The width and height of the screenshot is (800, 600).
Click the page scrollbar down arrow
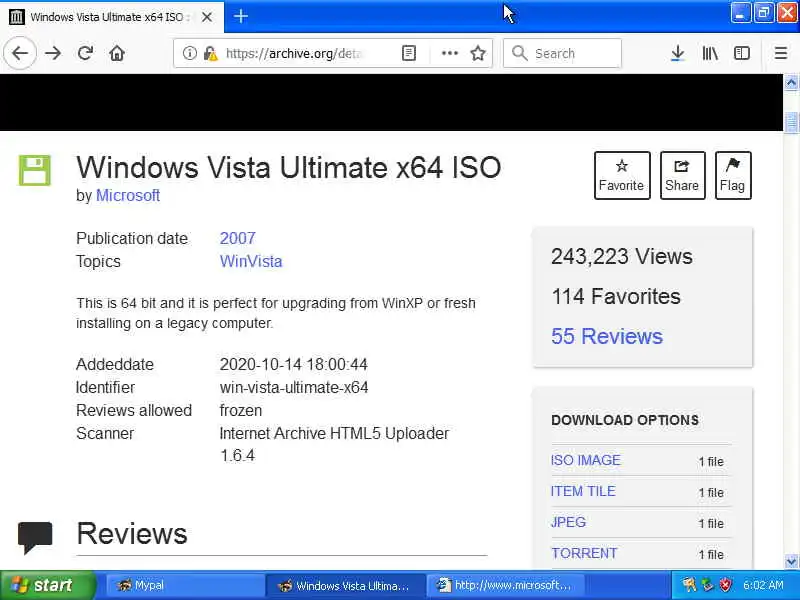click(791, 562)
